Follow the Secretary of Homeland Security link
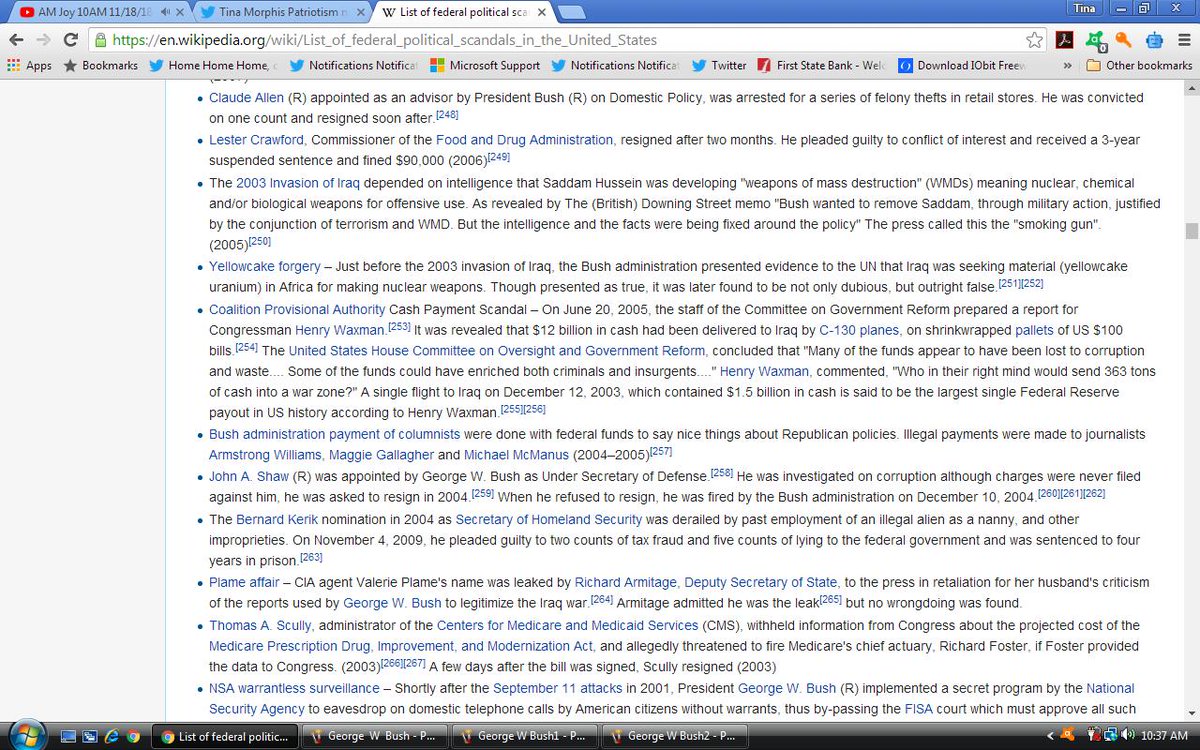The width and height of the screenshot is (1200, 750). coord(549,520)
